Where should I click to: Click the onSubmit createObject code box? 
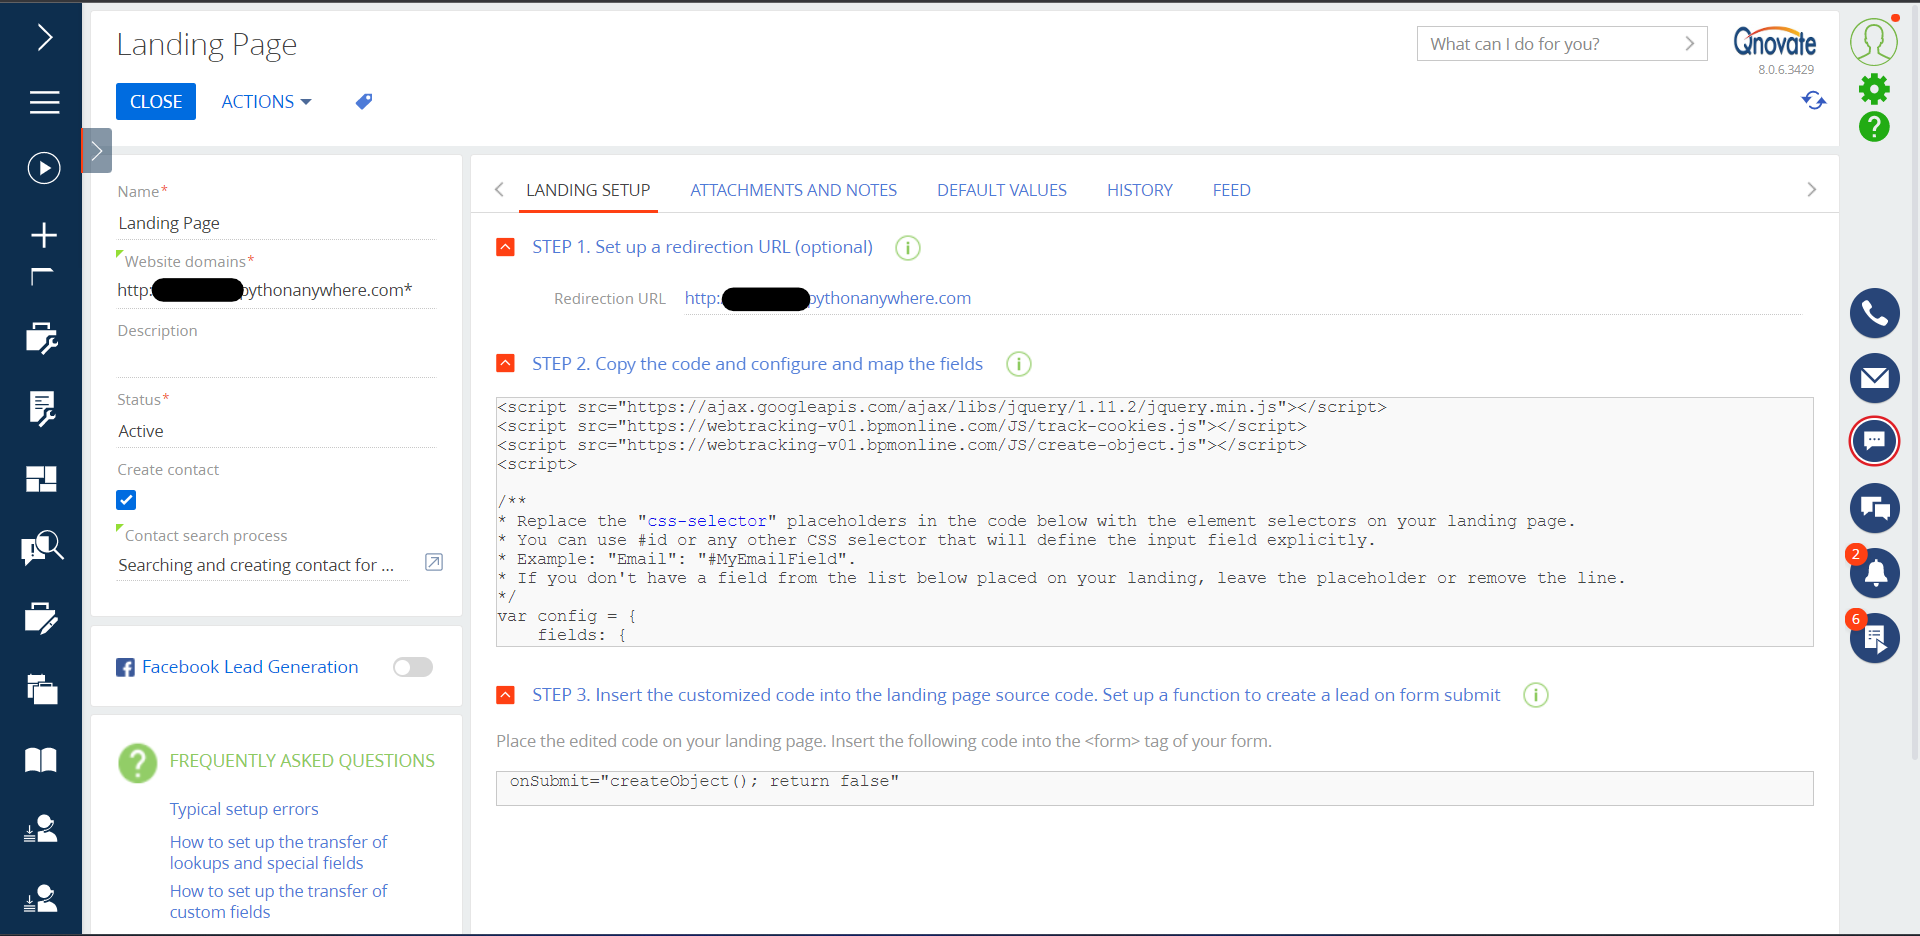(x=1155, y=788)
